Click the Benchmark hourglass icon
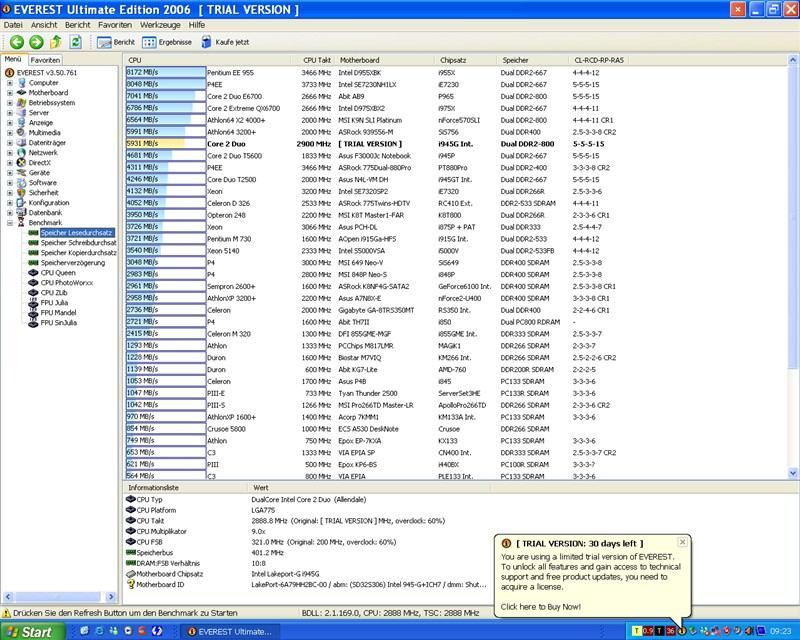Image resolution: width=800 pixels, height=640 pixels. [x=21, y=223]
